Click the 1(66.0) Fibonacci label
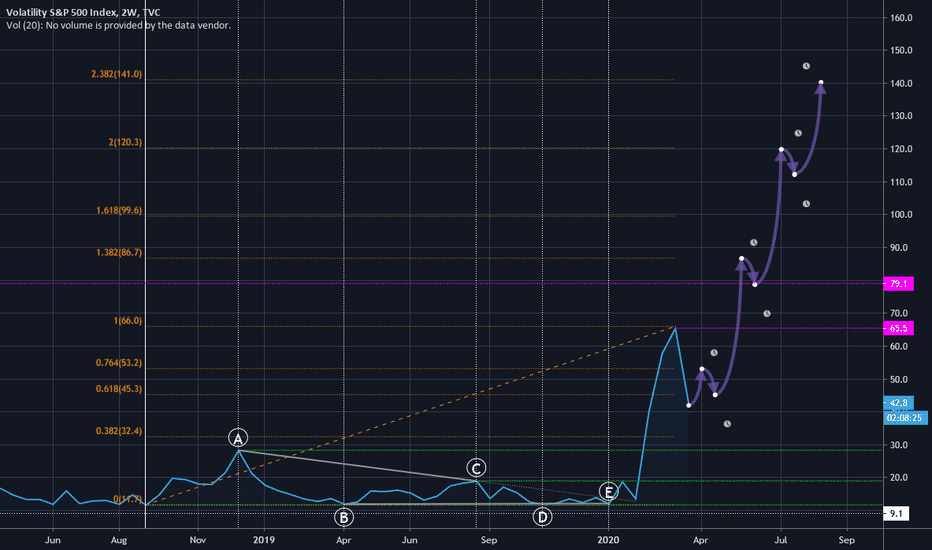Image resolution: width=932 pixels, height=550 pixels. 128,321
